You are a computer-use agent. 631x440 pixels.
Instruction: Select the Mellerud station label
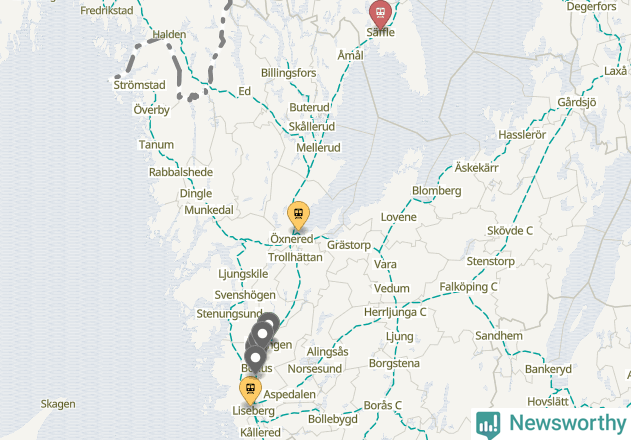click(318, 148)
